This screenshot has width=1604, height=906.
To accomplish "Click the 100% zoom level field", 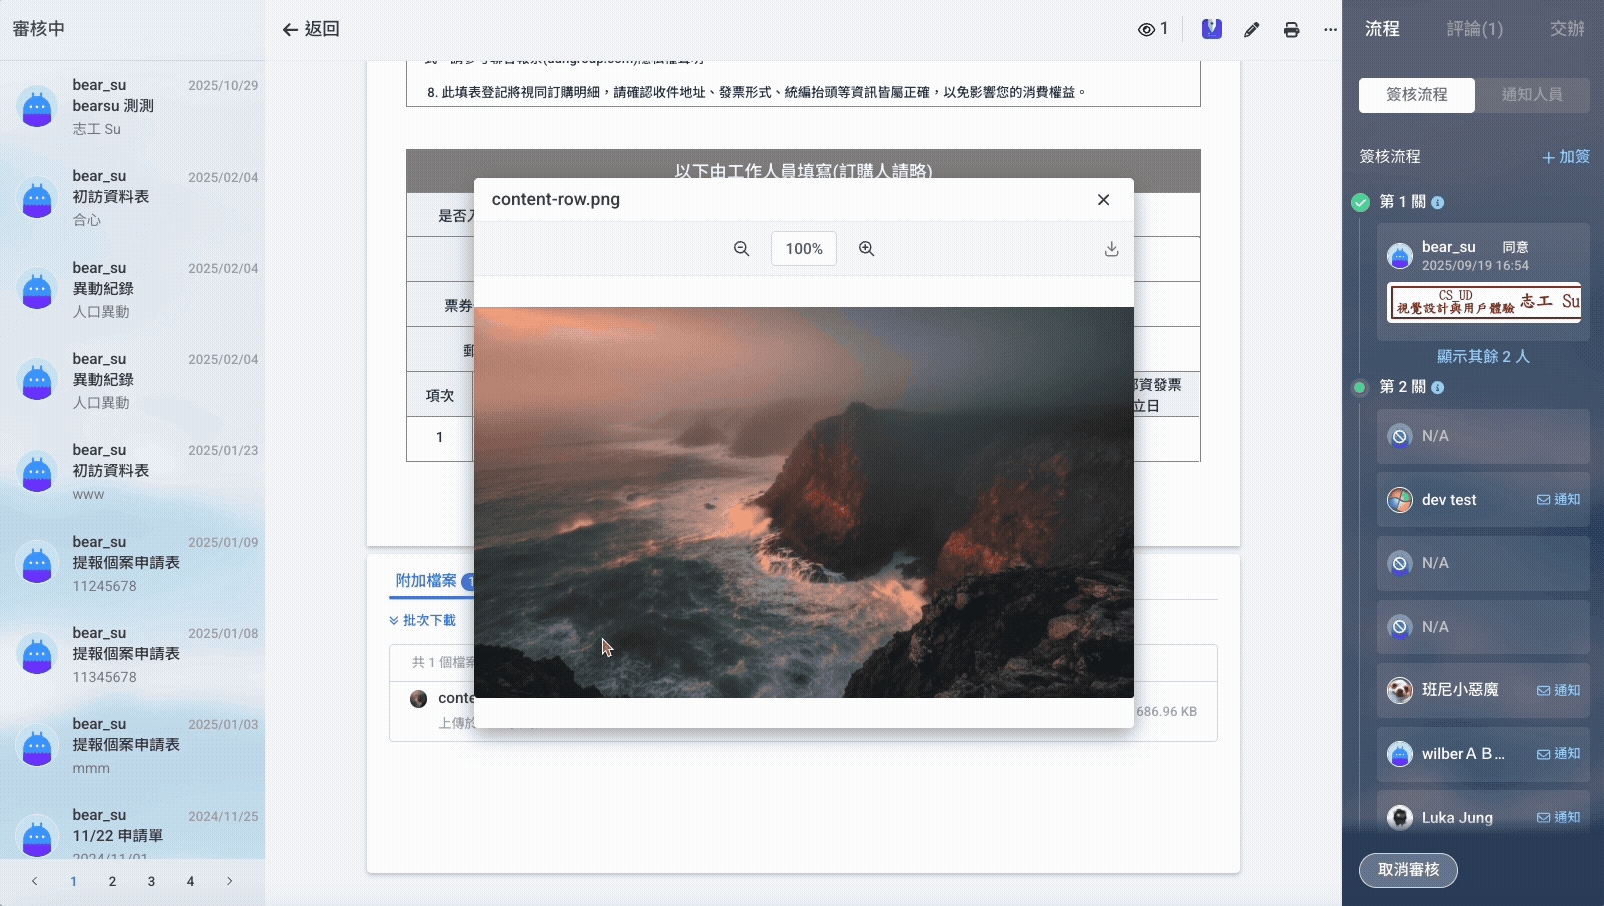I will 804,249.
